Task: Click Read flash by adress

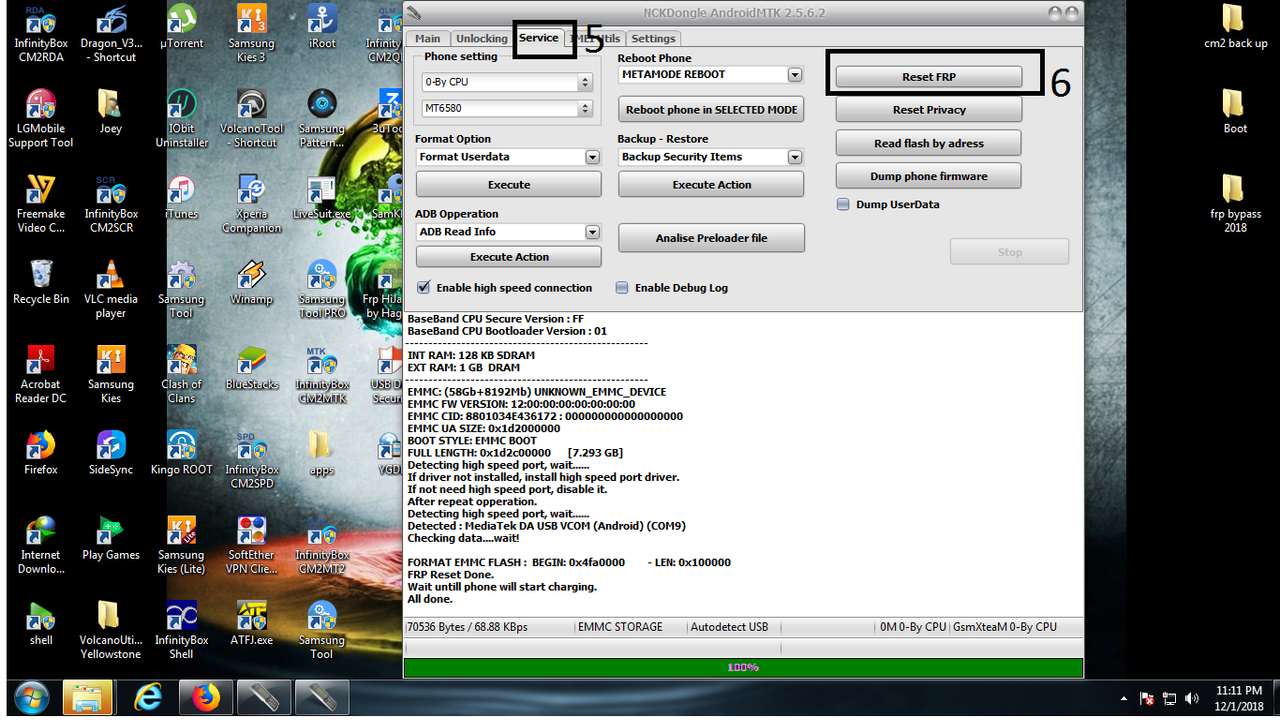Action: [929, 143]
